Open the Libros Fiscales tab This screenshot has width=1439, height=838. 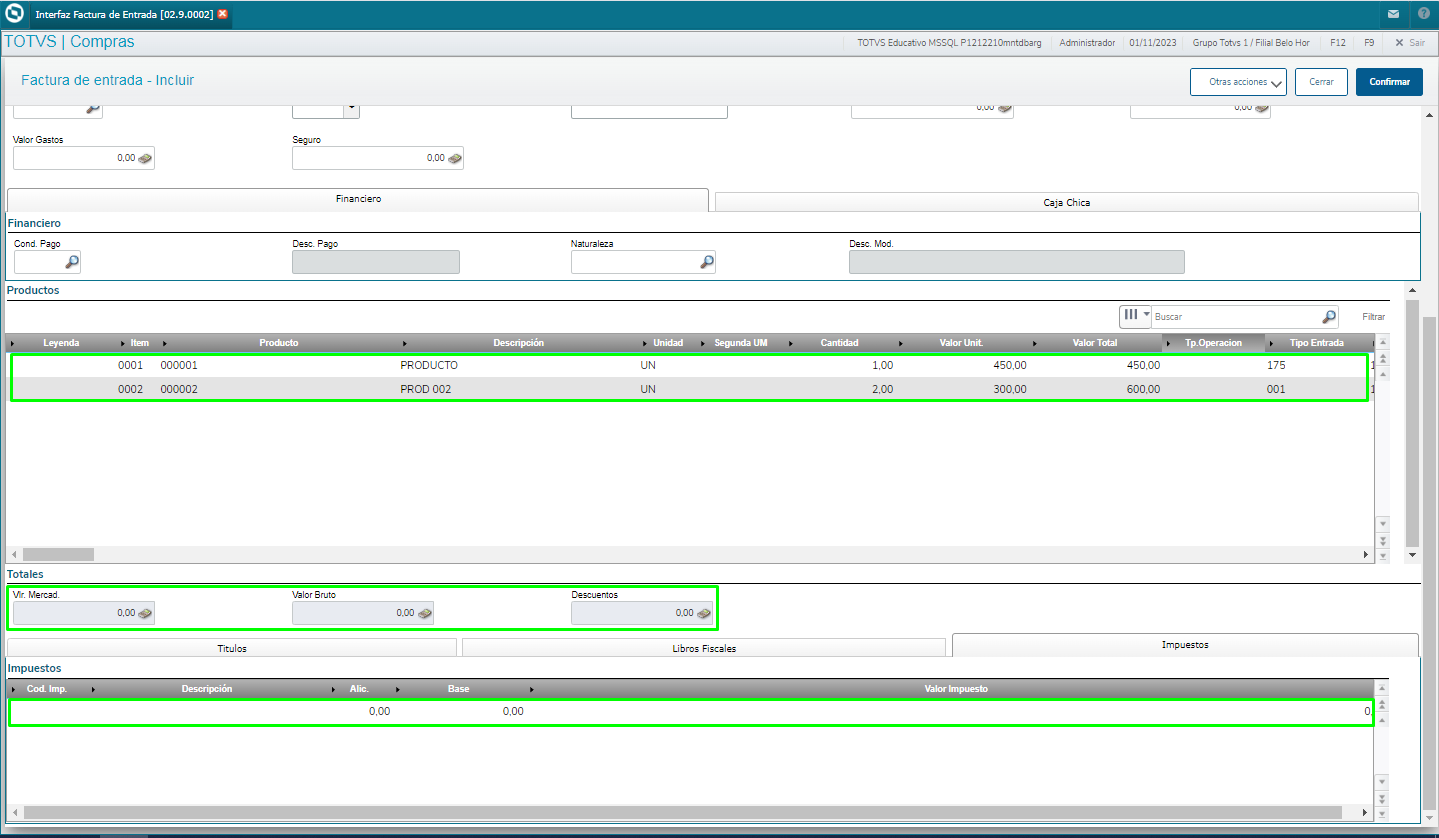pos(704,648)
